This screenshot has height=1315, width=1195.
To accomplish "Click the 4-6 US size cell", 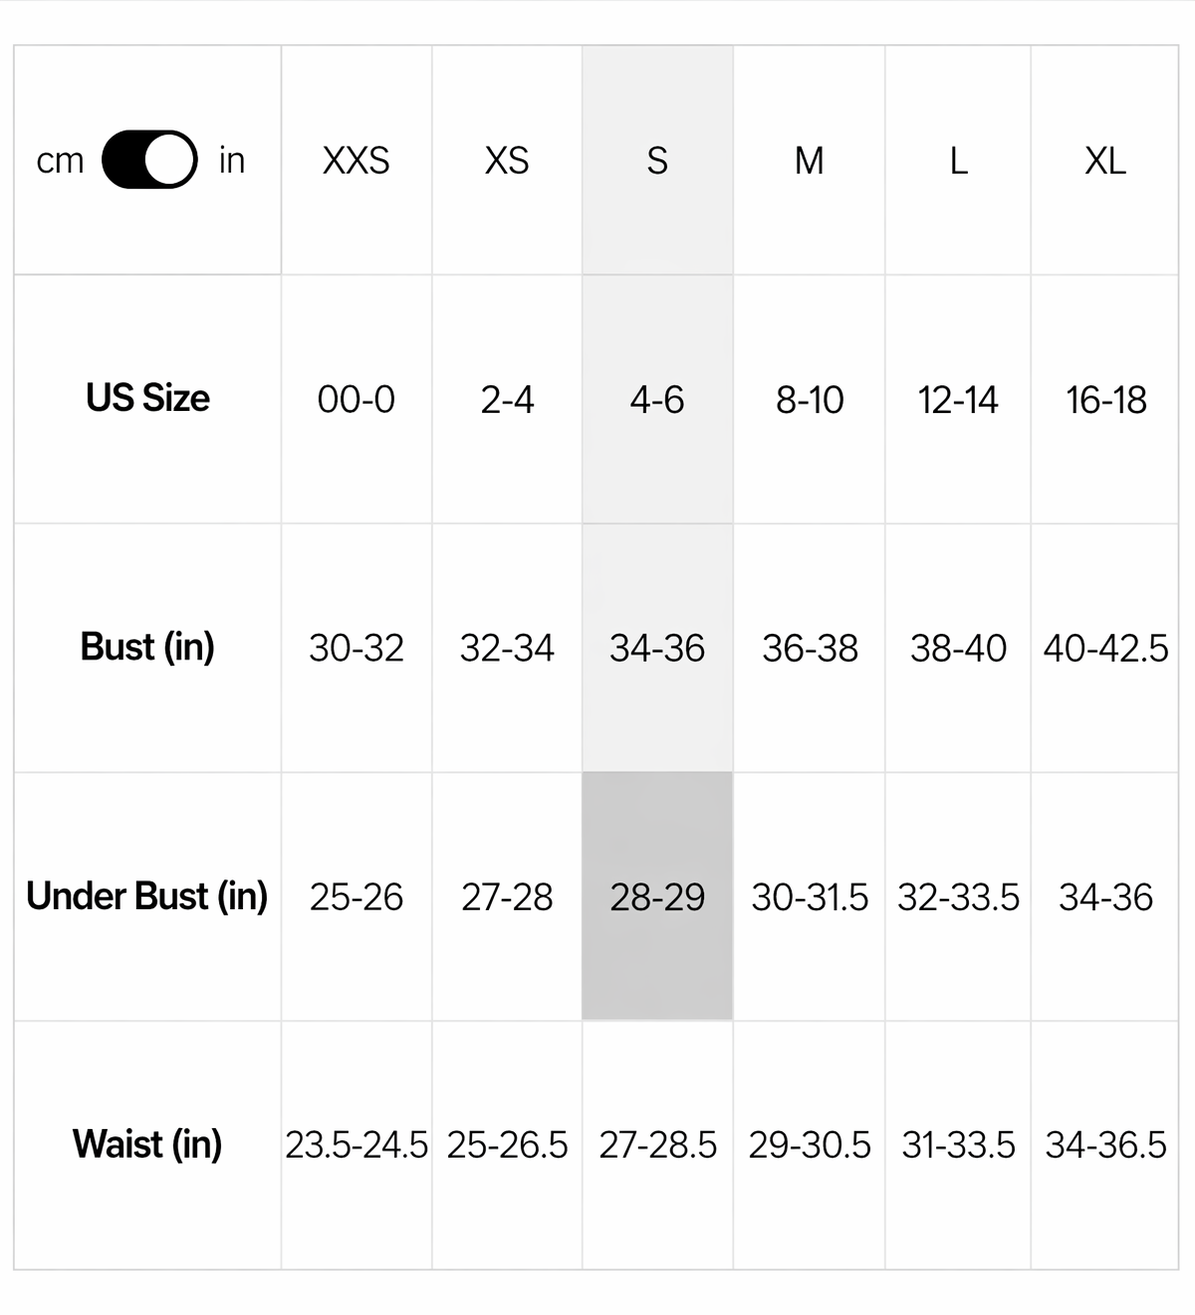I will [657, 400].
